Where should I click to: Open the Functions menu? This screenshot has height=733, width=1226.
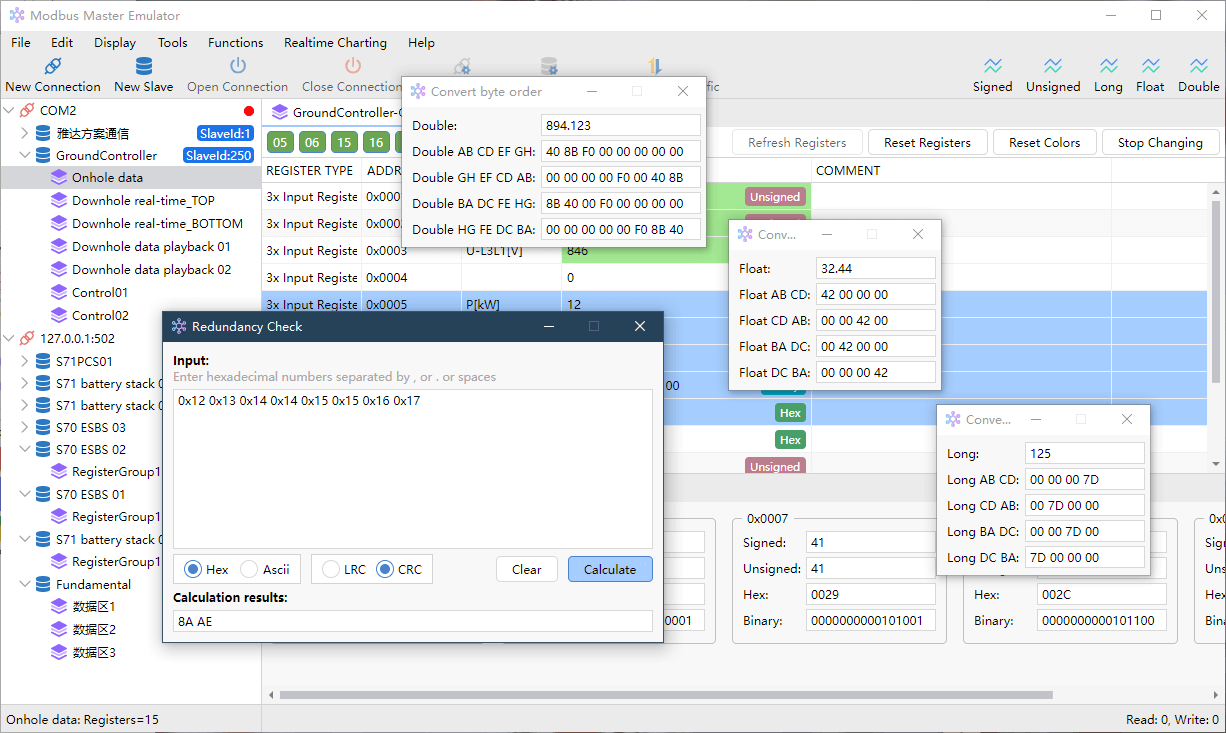point(236,43)
